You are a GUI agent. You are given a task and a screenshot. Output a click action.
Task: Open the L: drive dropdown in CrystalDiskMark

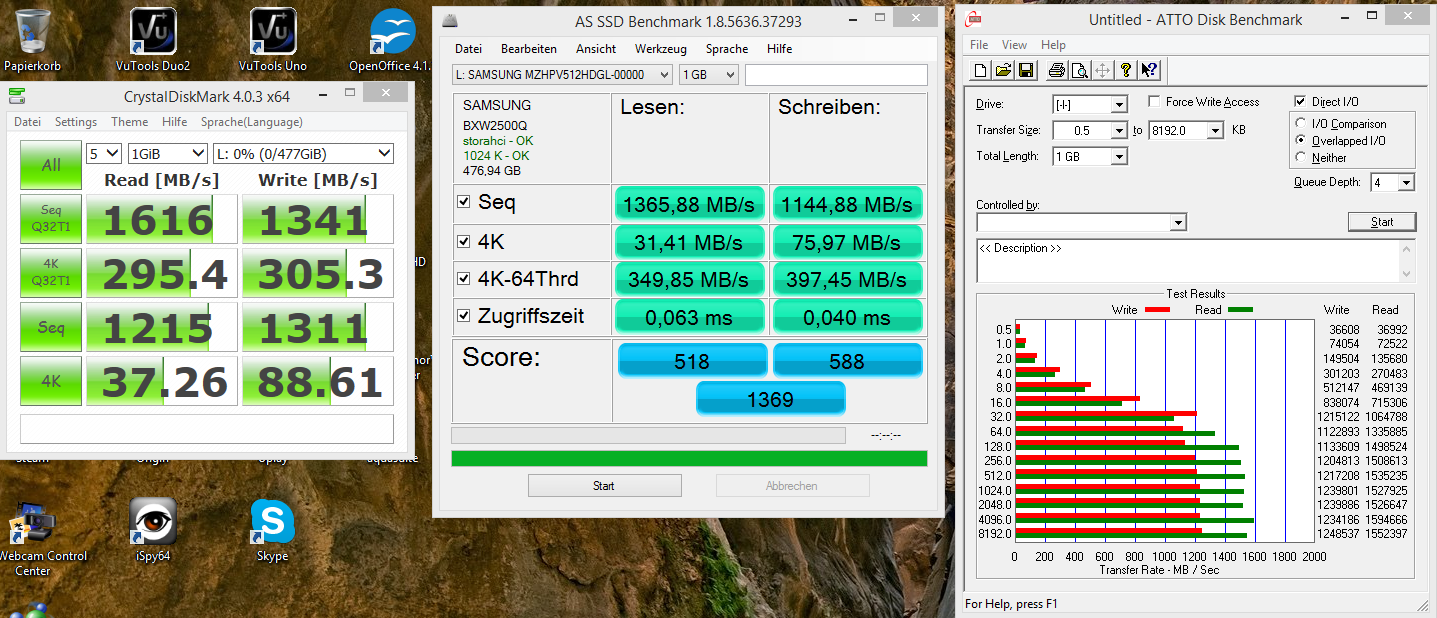pos(304,154)
